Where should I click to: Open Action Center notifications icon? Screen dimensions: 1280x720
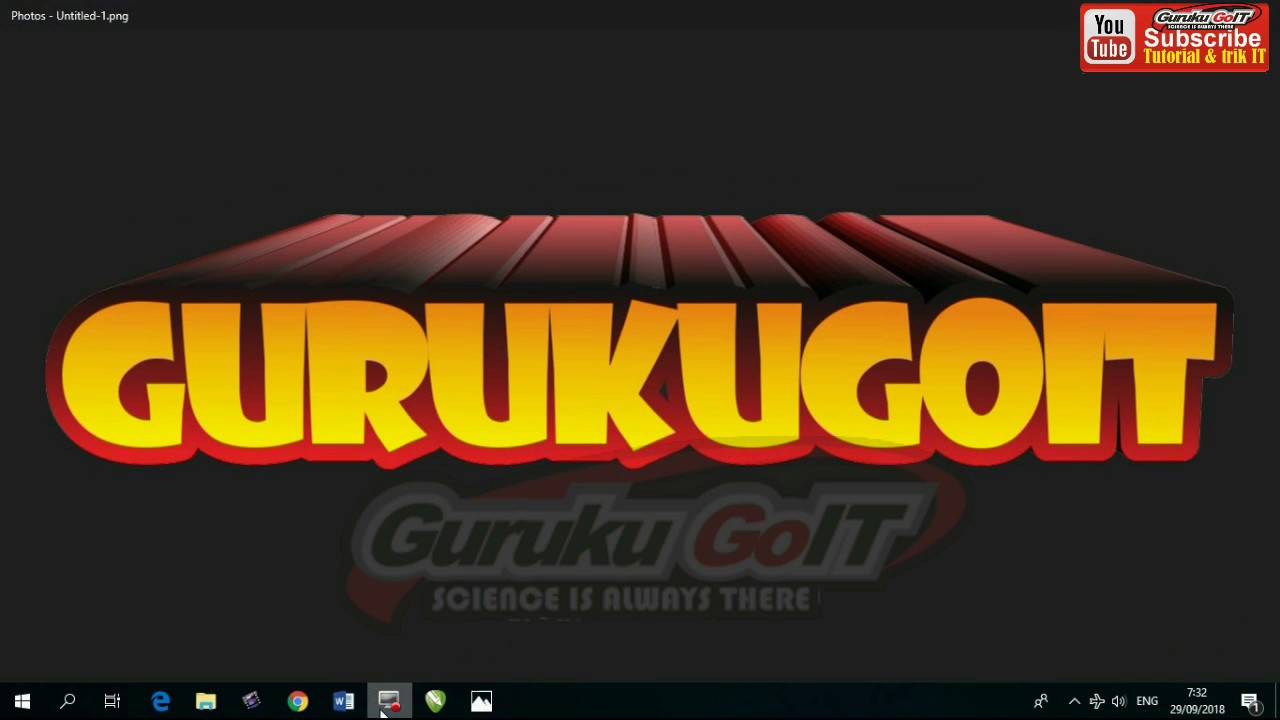click(1250, 701)
